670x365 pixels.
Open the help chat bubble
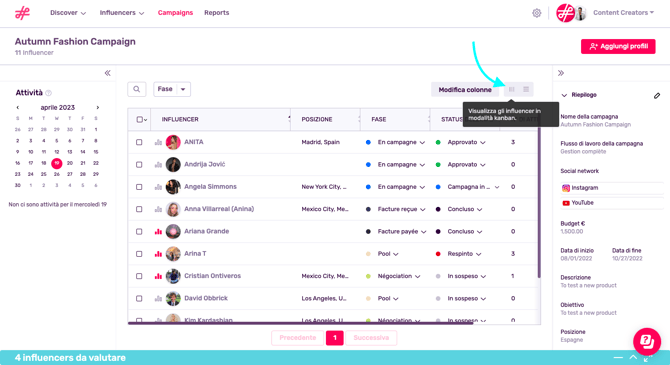pos(647,341)
